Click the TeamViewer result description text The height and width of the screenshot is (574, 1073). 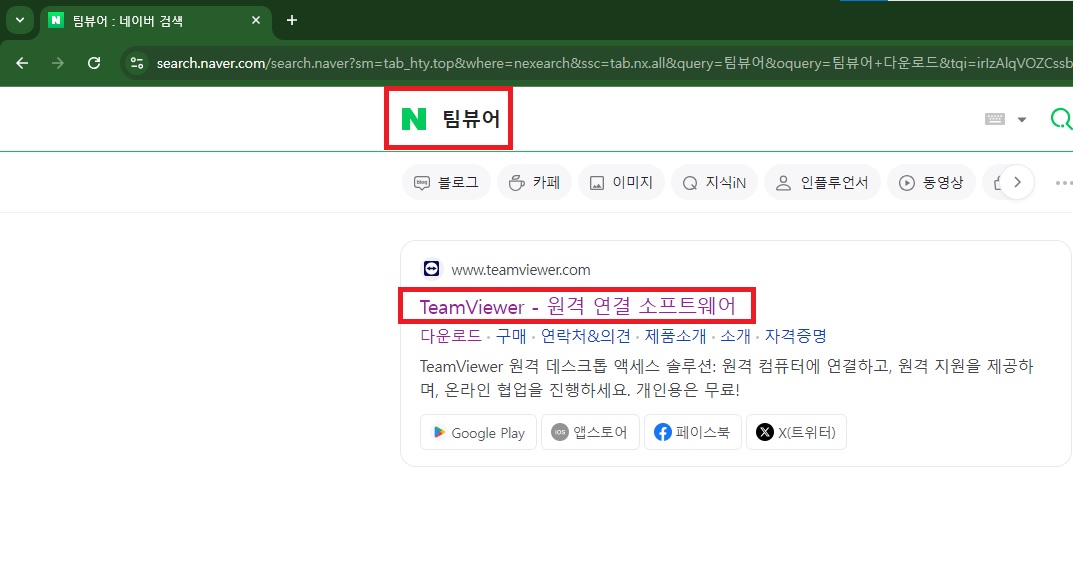click(x=727, y=378)
